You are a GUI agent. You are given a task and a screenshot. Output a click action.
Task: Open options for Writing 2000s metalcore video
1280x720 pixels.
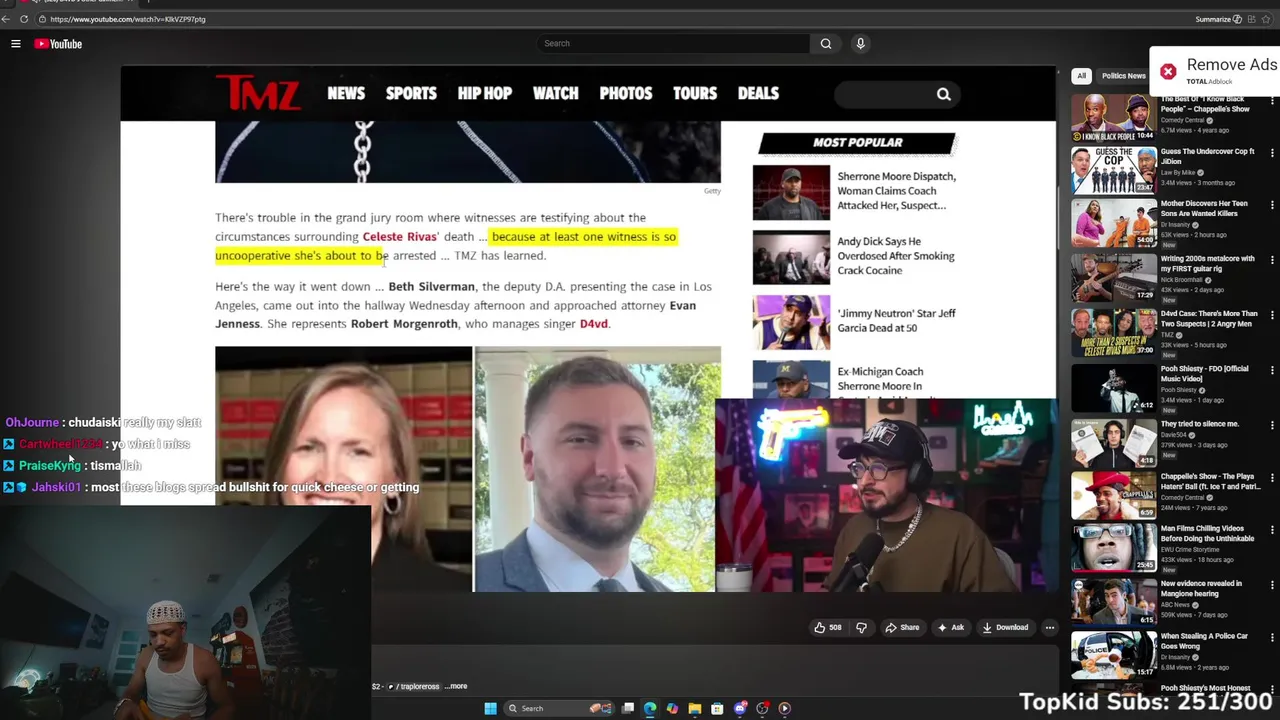pyautogui.click(x=1272, y=261)
